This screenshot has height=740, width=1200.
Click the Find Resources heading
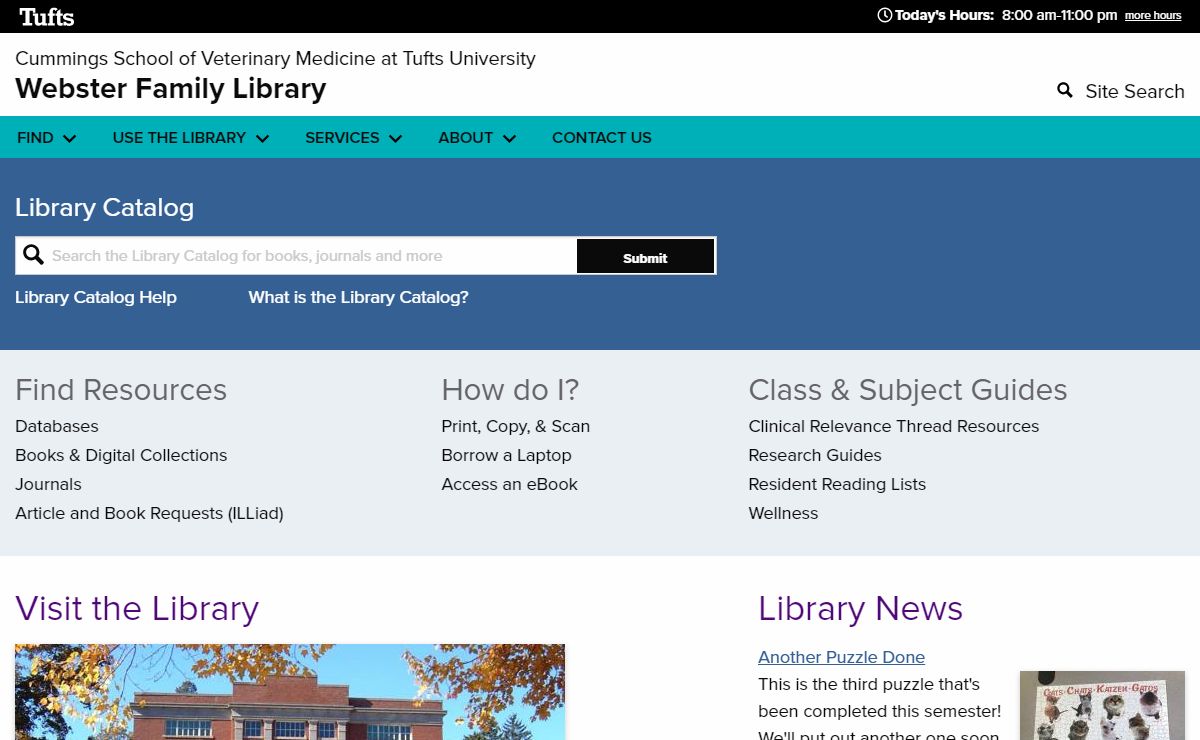pyautogui.click(x=121, y=389)
